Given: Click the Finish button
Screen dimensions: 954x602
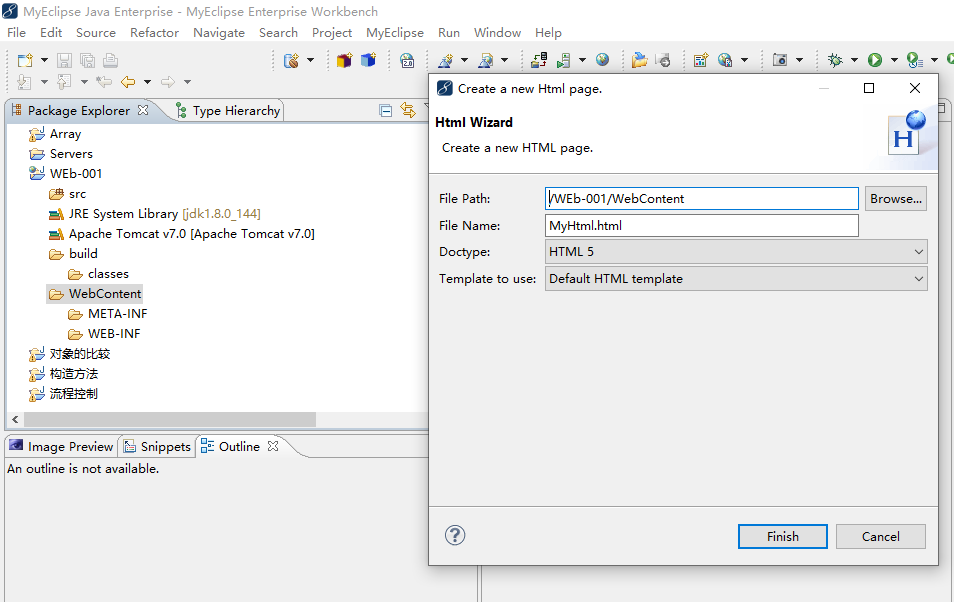Looking at the screenshot, I should click(x=782, y=536).
